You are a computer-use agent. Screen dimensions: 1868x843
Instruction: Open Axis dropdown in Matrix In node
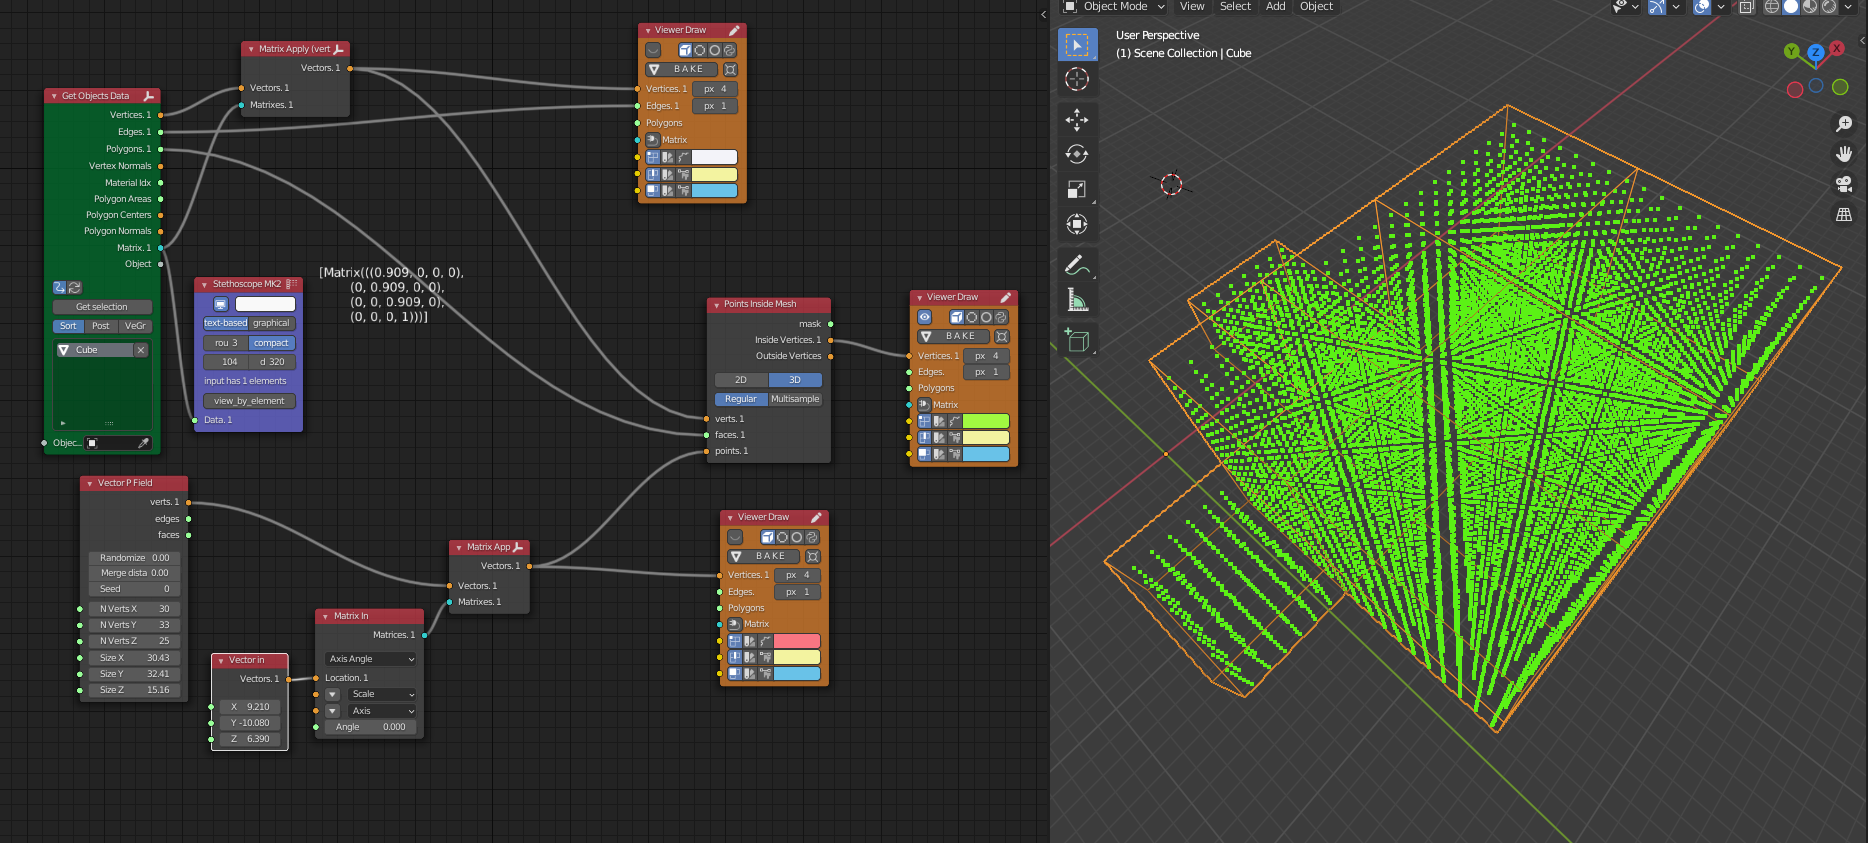pyautogui.click(x=381, y=711)
